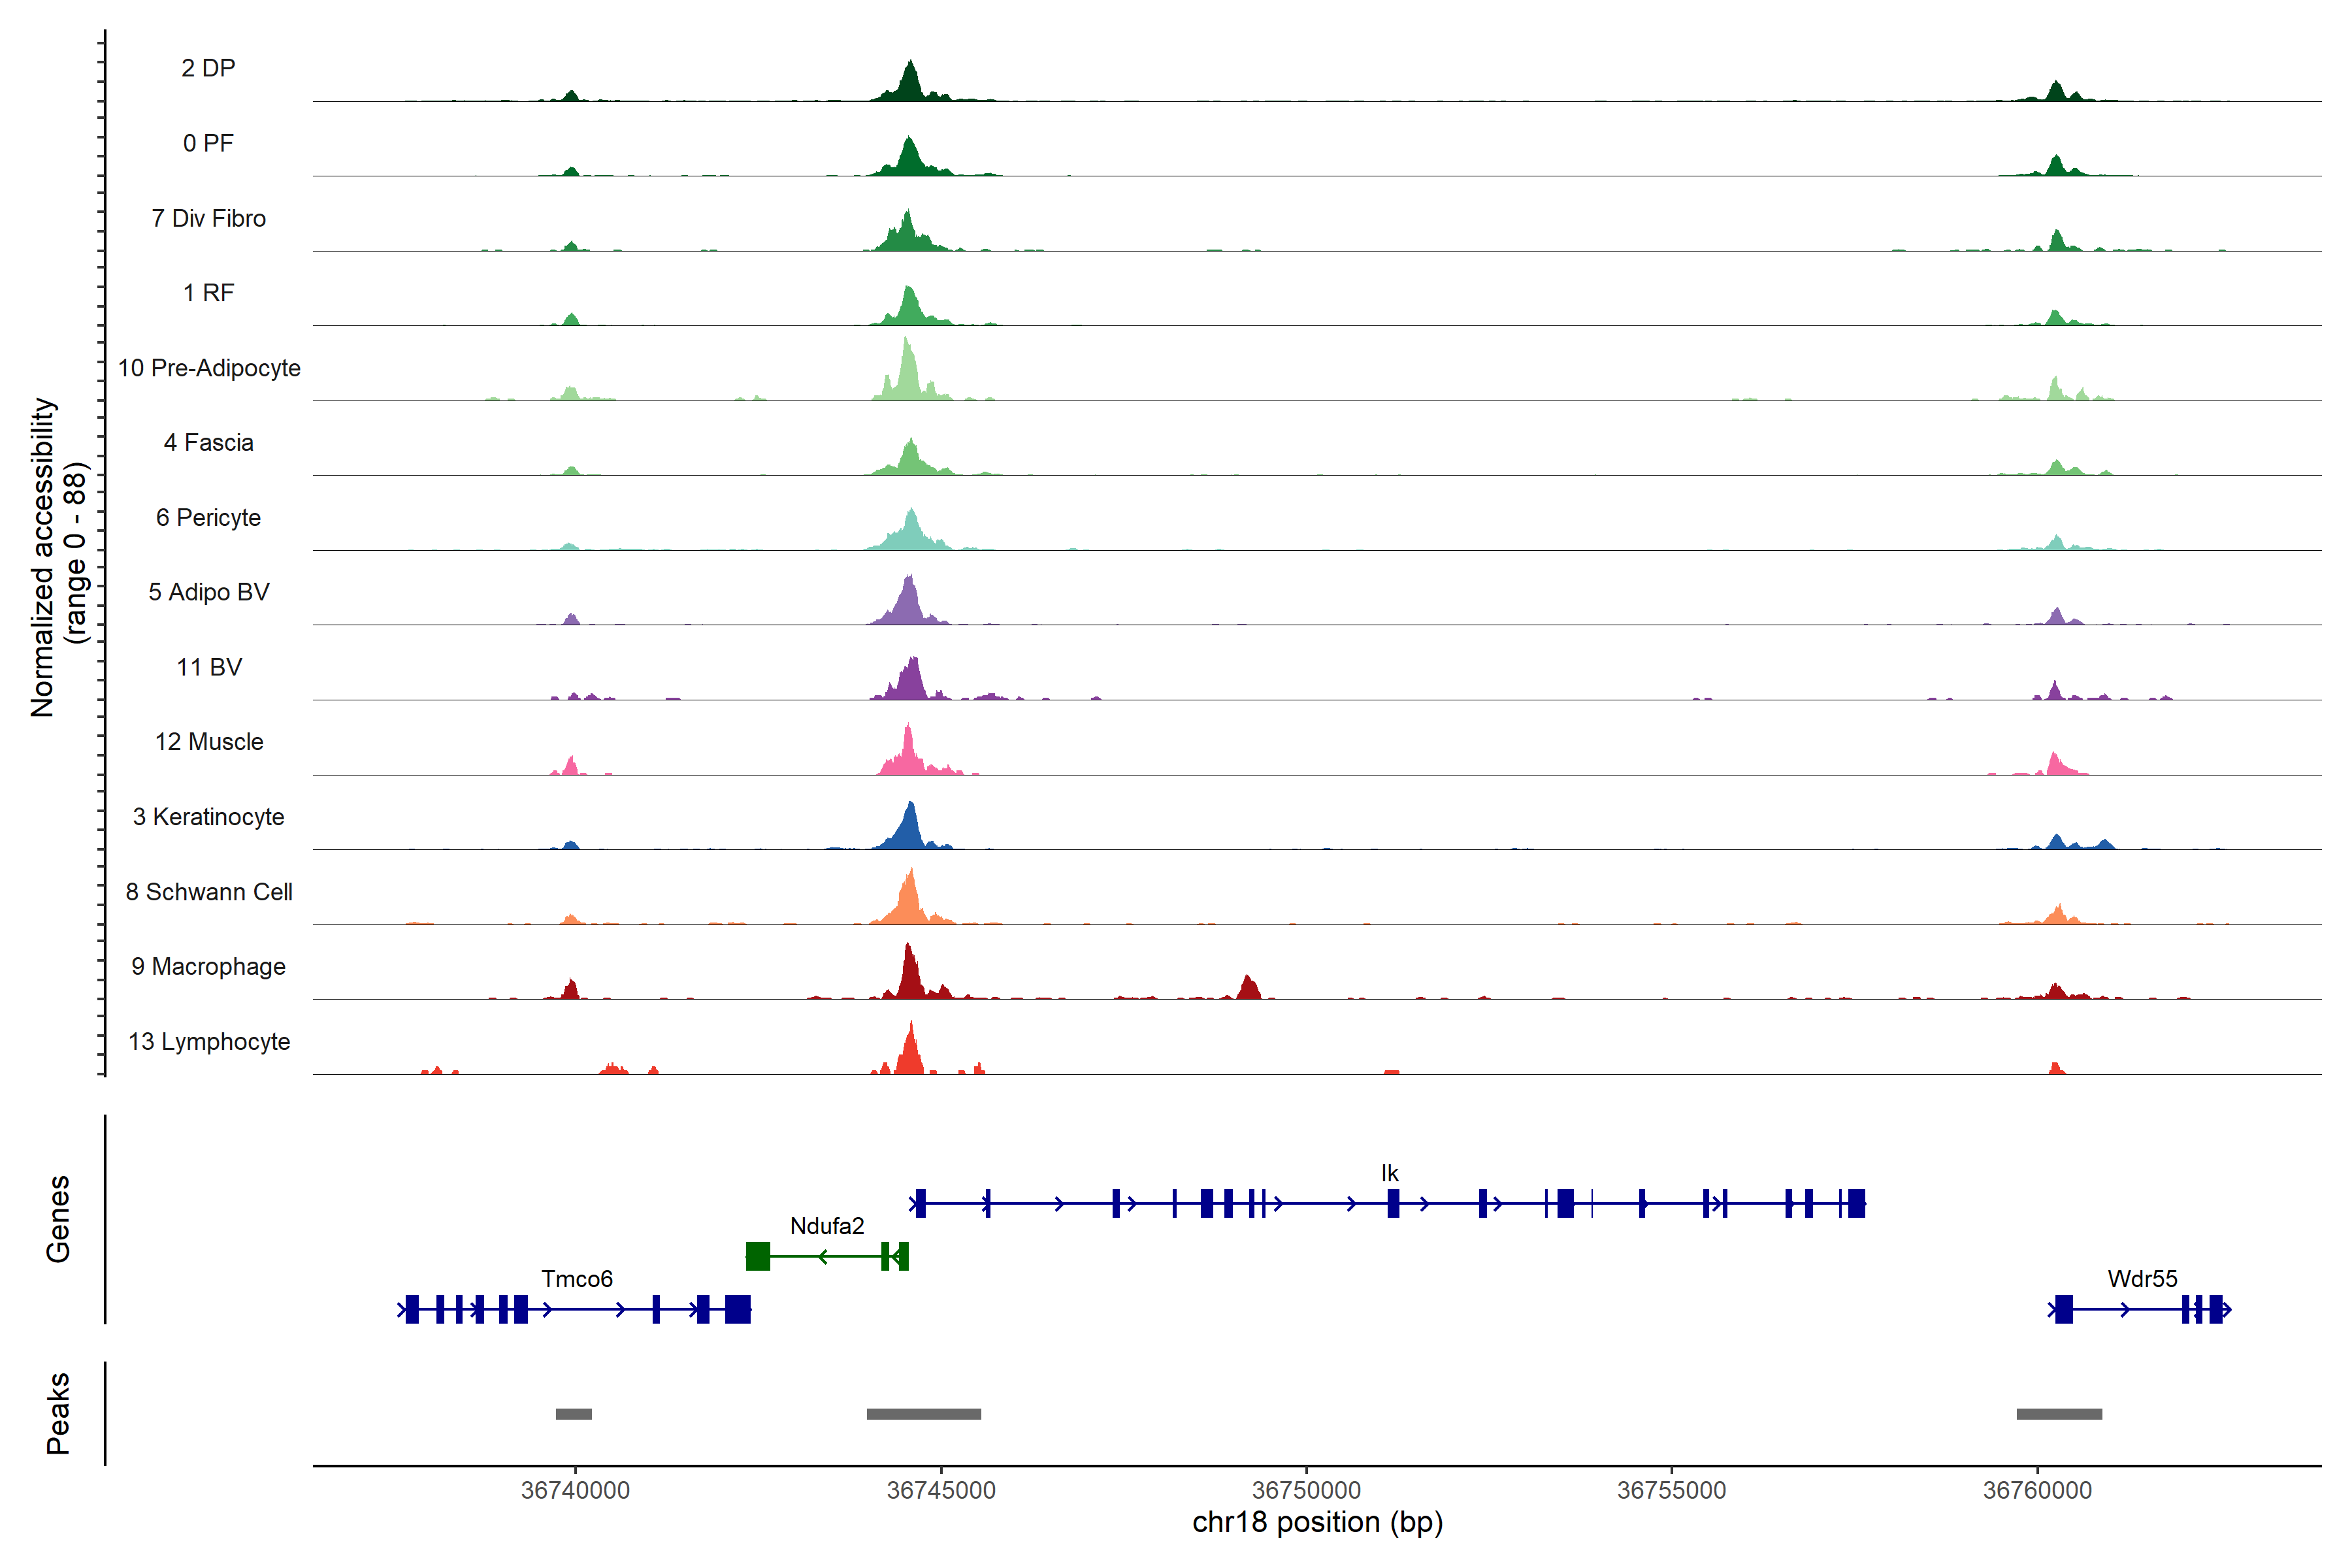2352x1568 pixels.
Task: Select the 2 DP track label
Action: click(x=208, y=68)
